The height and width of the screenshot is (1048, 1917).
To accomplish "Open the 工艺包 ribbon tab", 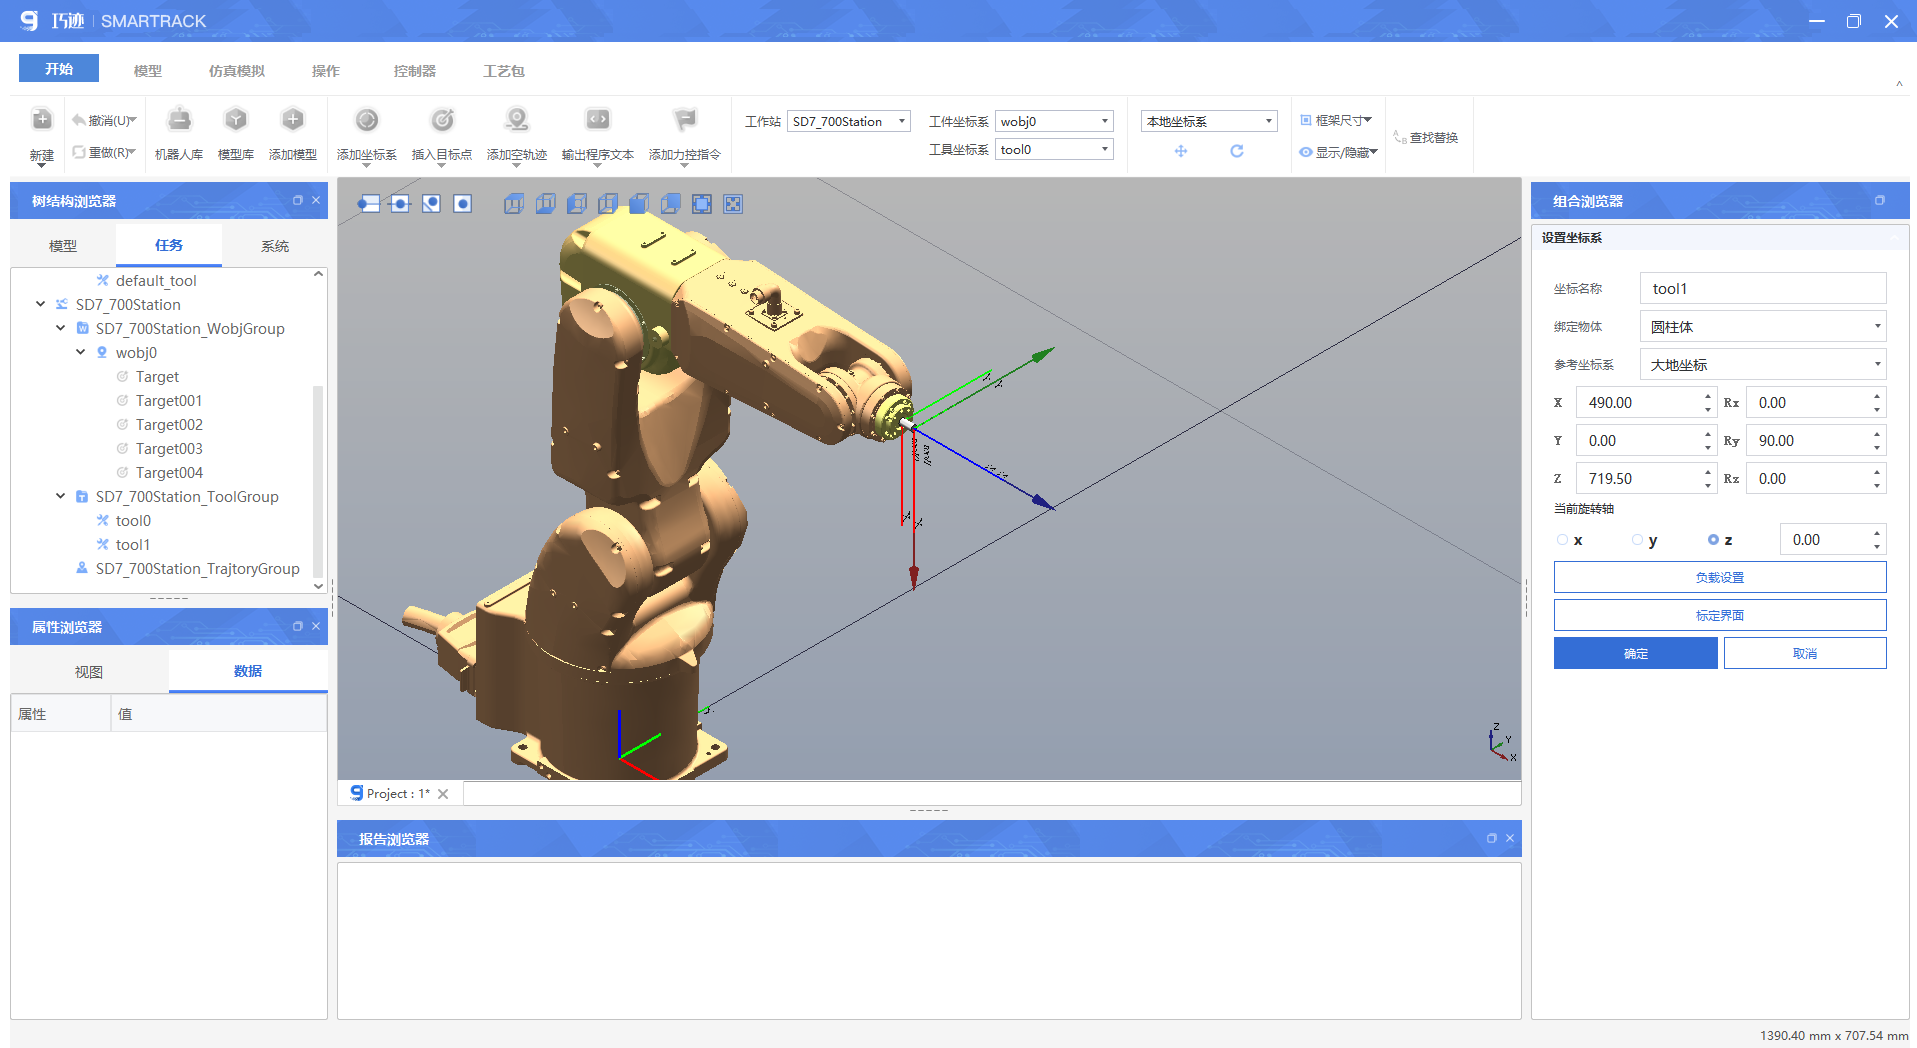I will (504, 71).
